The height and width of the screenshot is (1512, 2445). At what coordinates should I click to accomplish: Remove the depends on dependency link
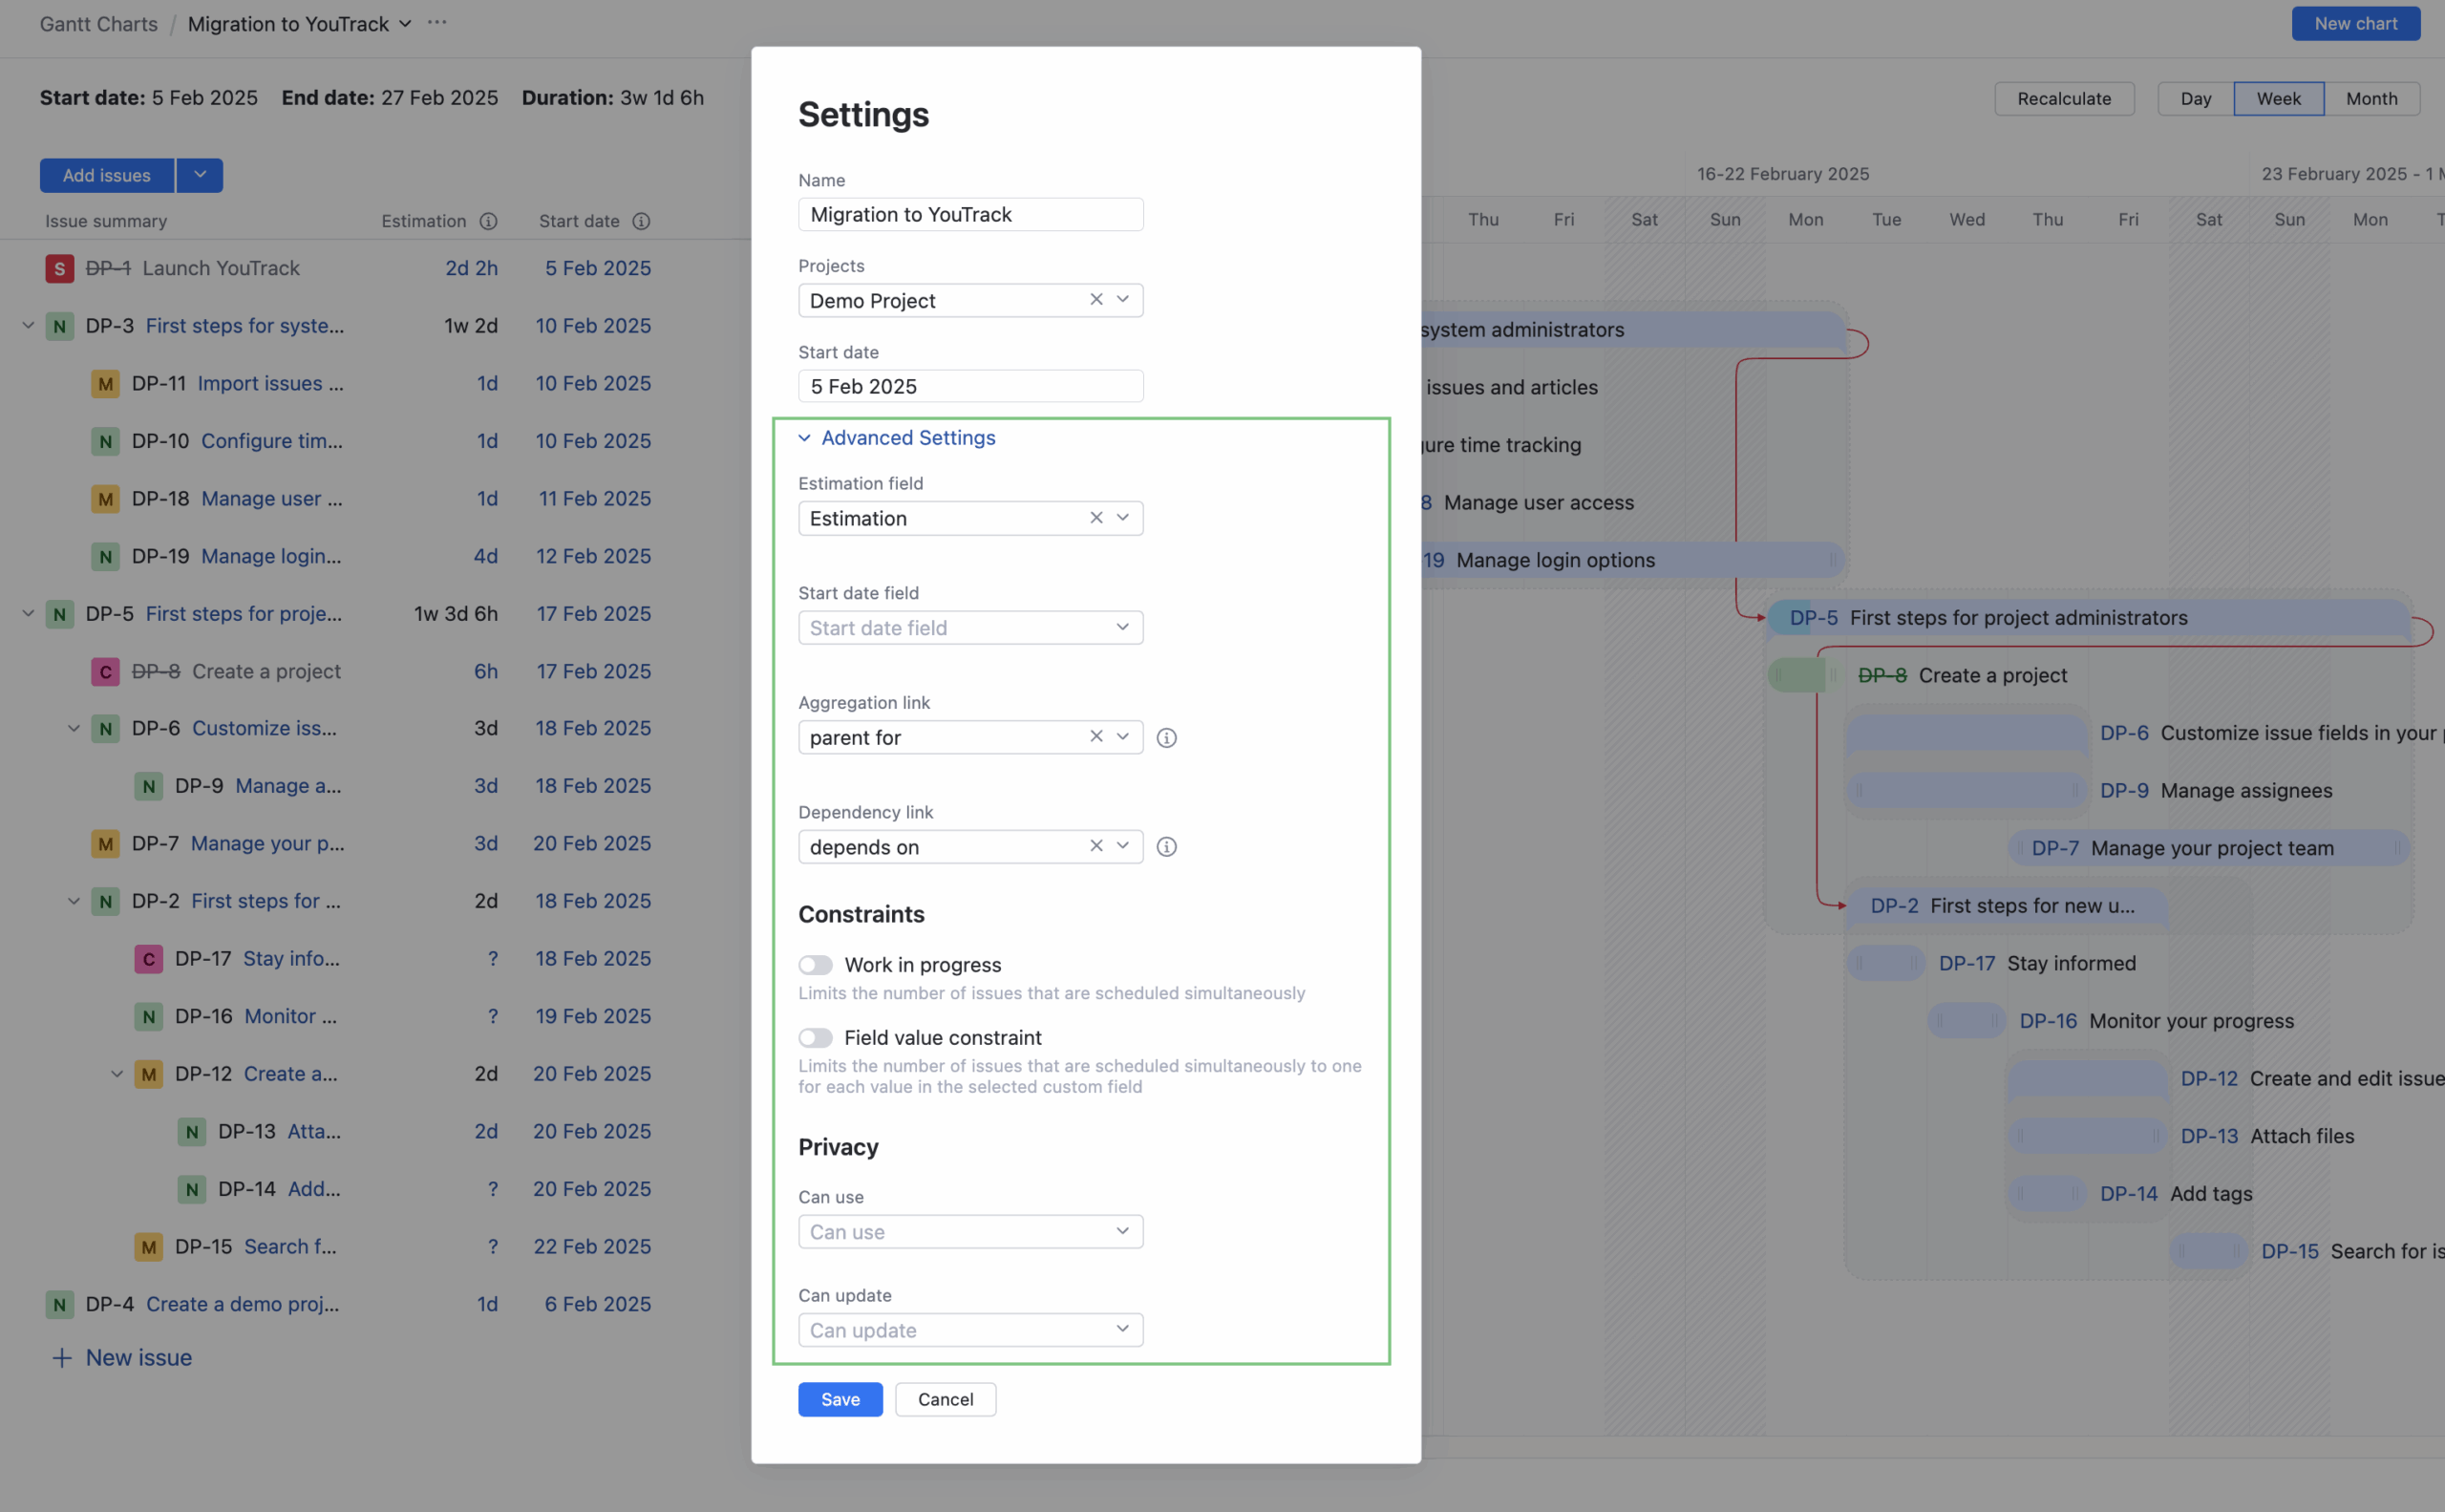(1095, 846)
